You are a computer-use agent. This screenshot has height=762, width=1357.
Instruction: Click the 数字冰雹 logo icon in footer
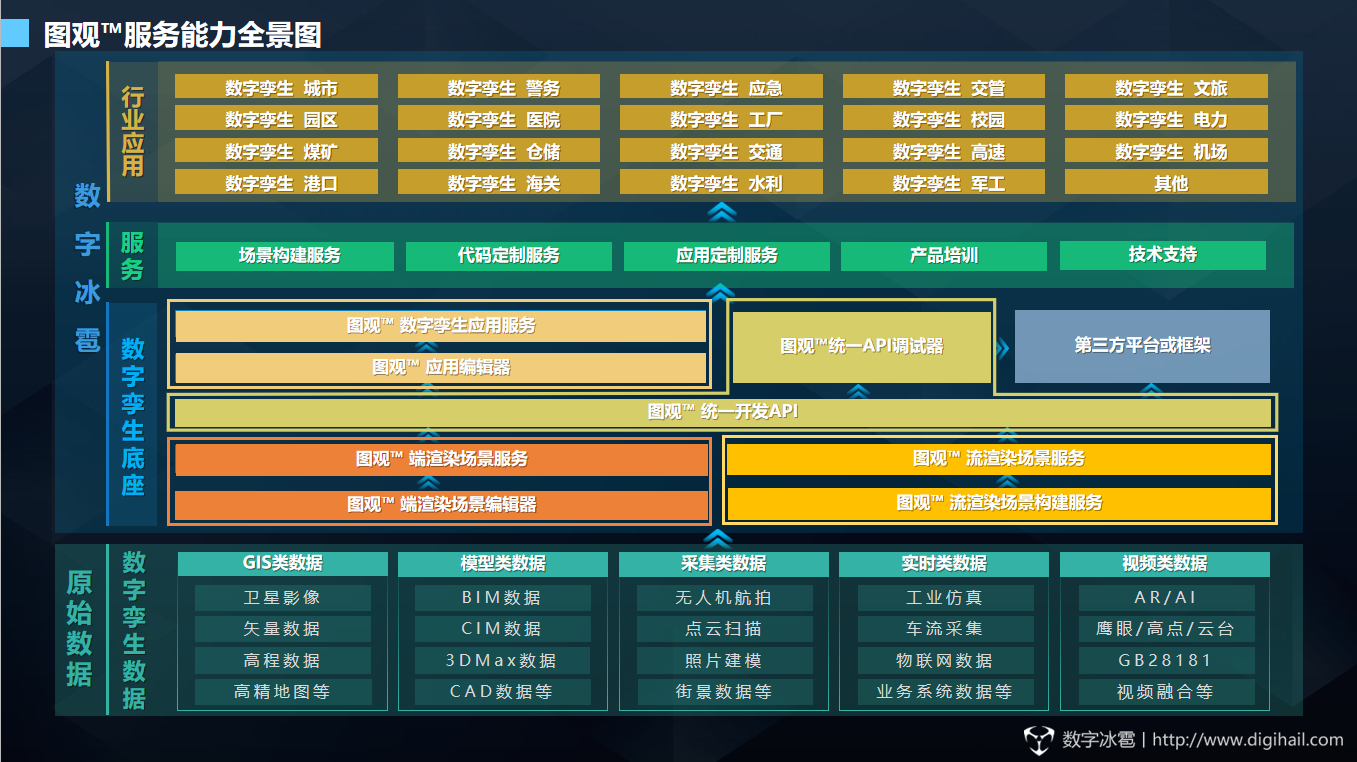click(1038, 739)
